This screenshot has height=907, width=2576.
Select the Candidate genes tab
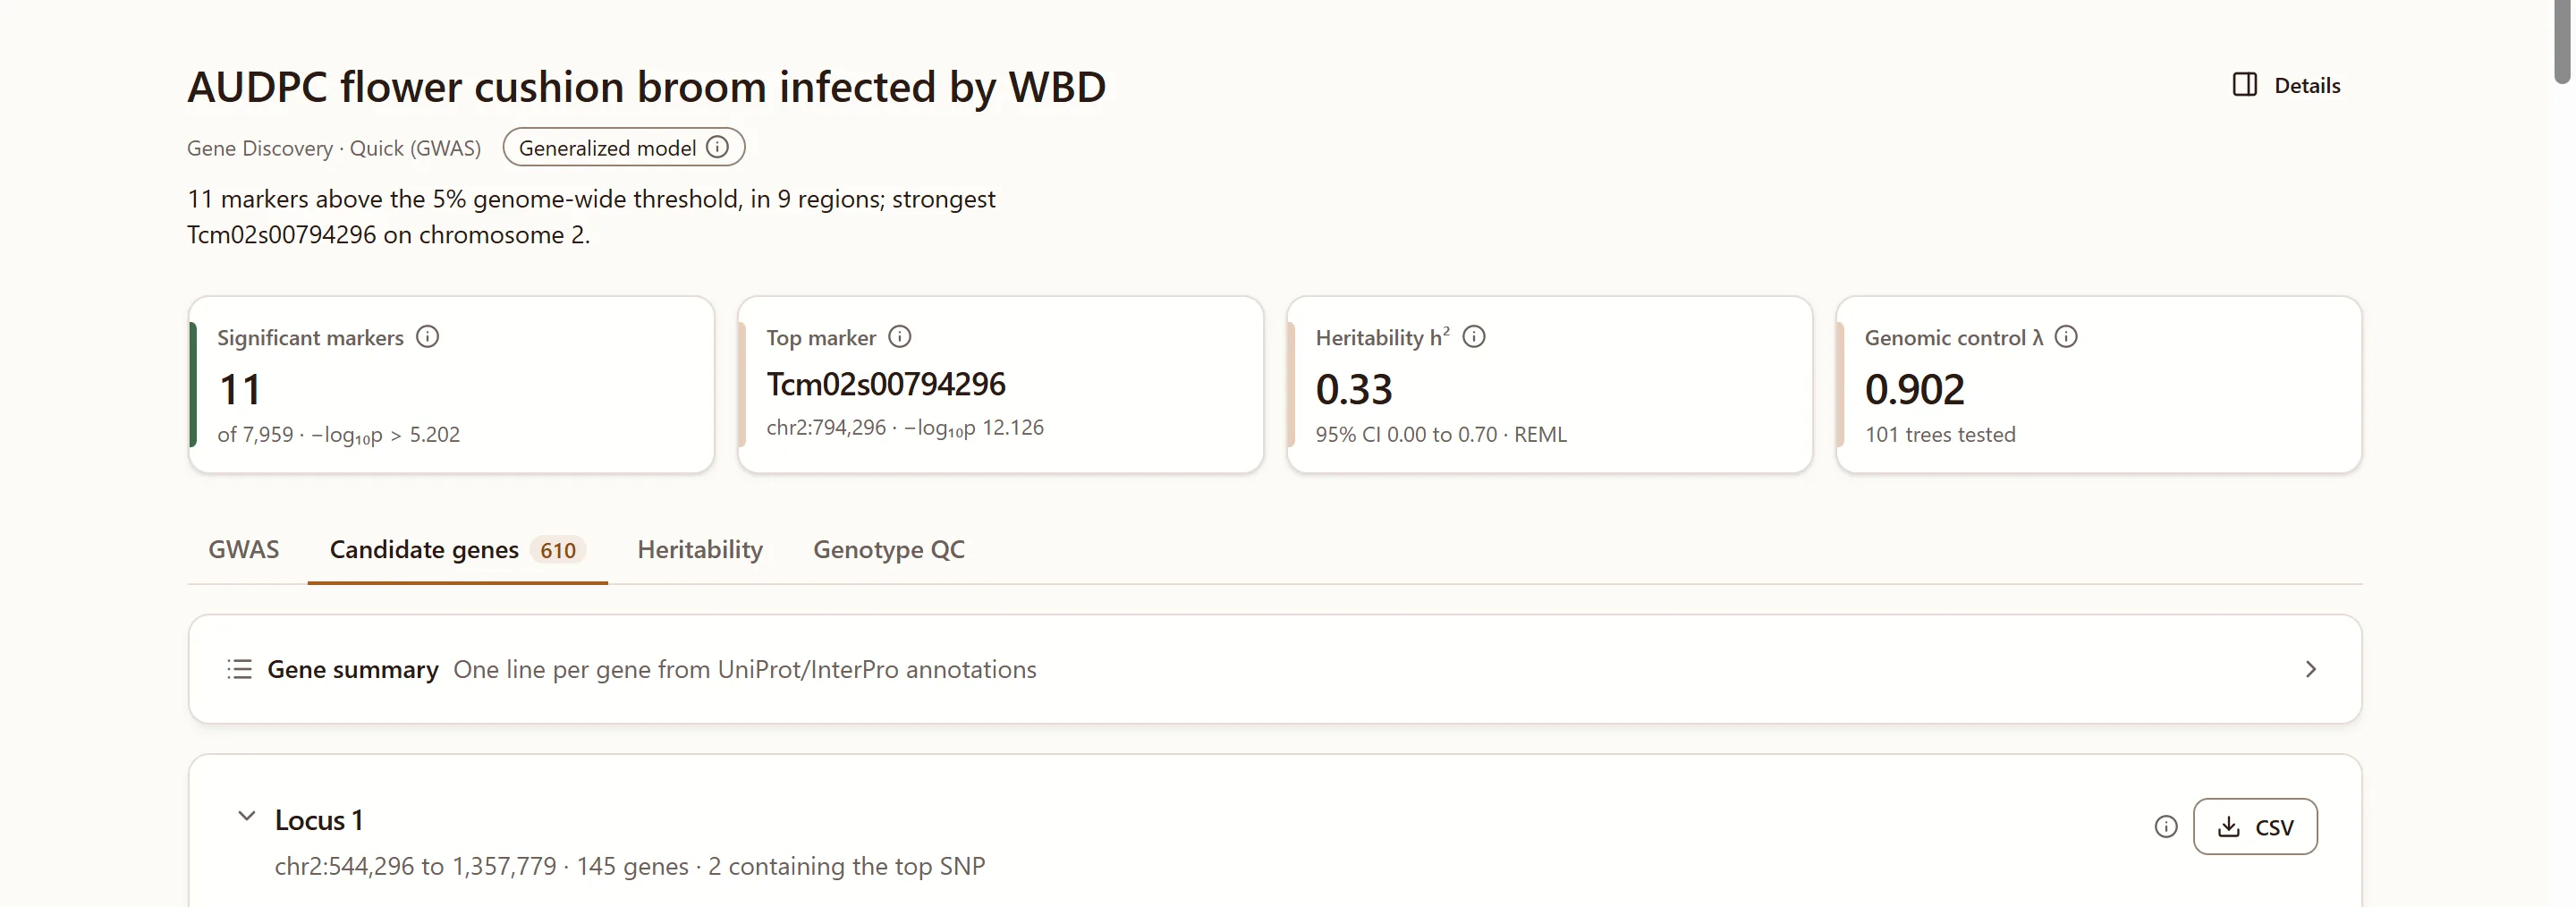tap(458, 549)
